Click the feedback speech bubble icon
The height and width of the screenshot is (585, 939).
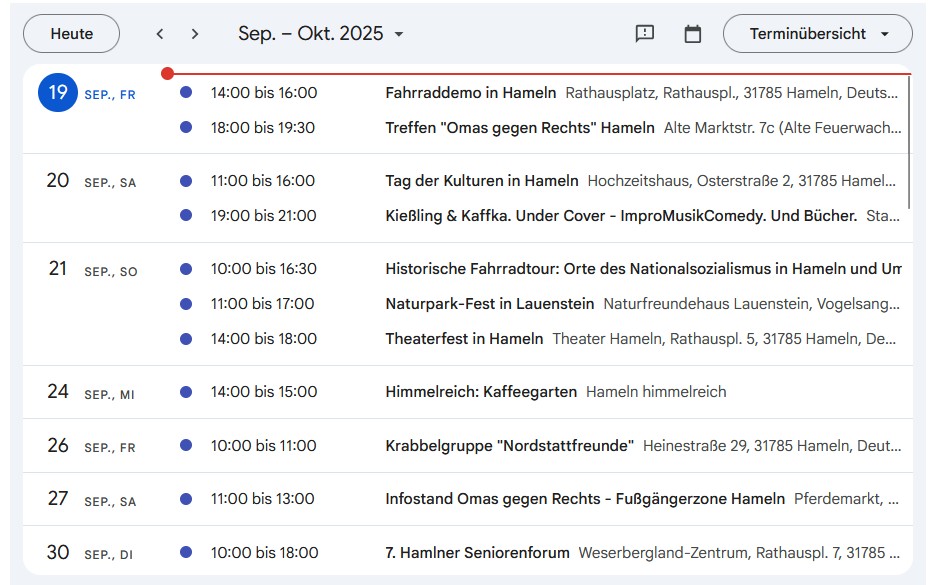[645, 34]
